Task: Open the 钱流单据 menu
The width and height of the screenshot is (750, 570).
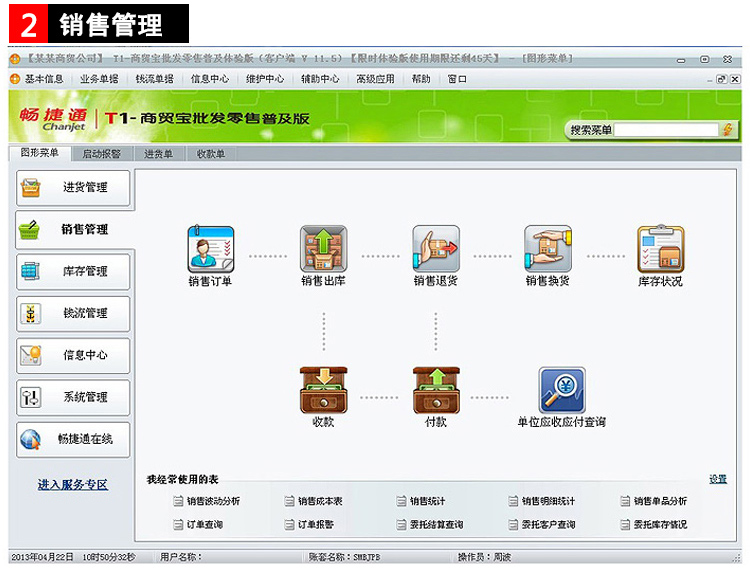Action: (x=154, y=79)
